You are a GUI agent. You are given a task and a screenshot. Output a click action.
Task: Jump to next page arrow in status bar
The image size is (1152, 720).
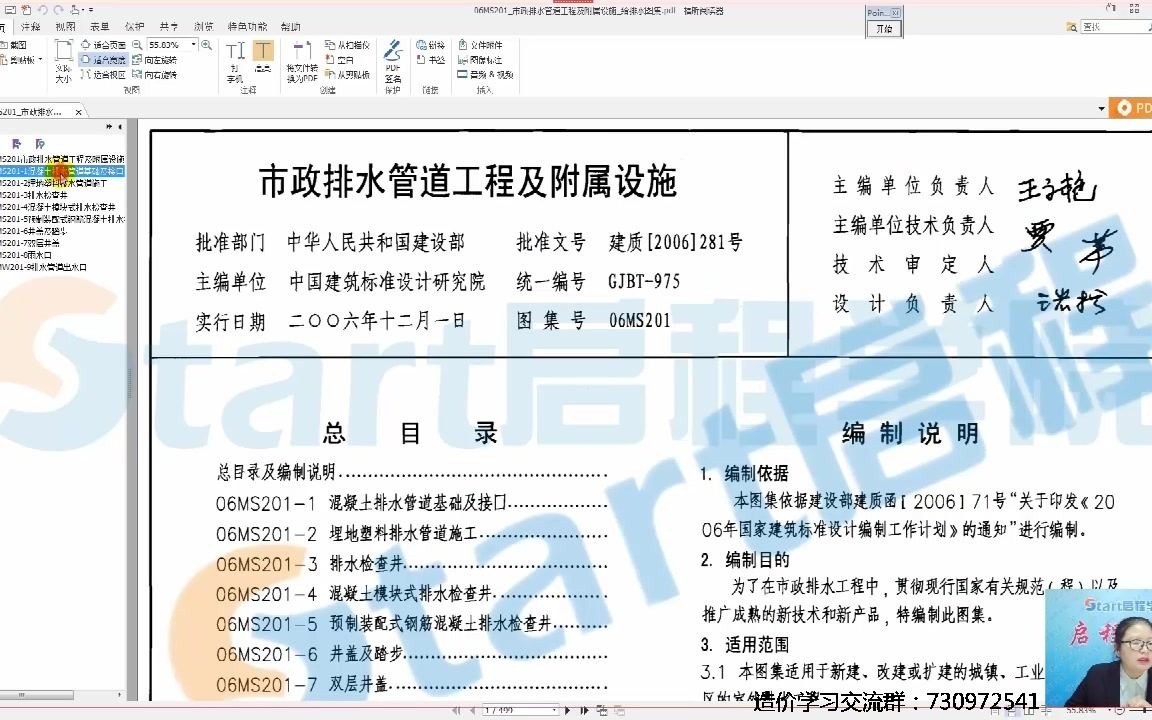(568, 710)
